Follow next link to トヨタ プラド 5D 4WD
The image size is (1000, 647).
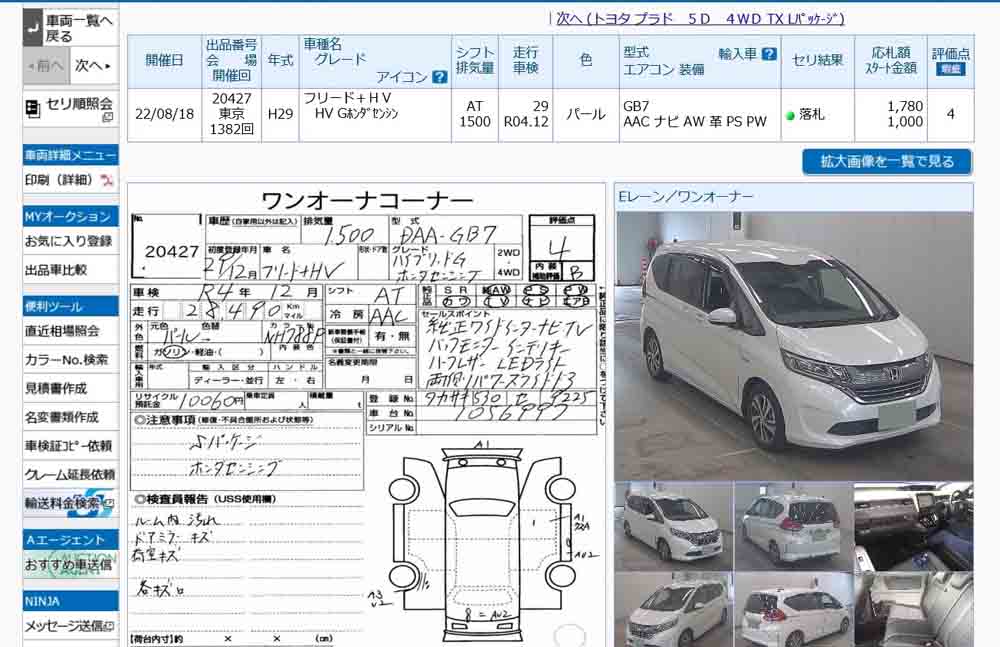click(700, 19)
